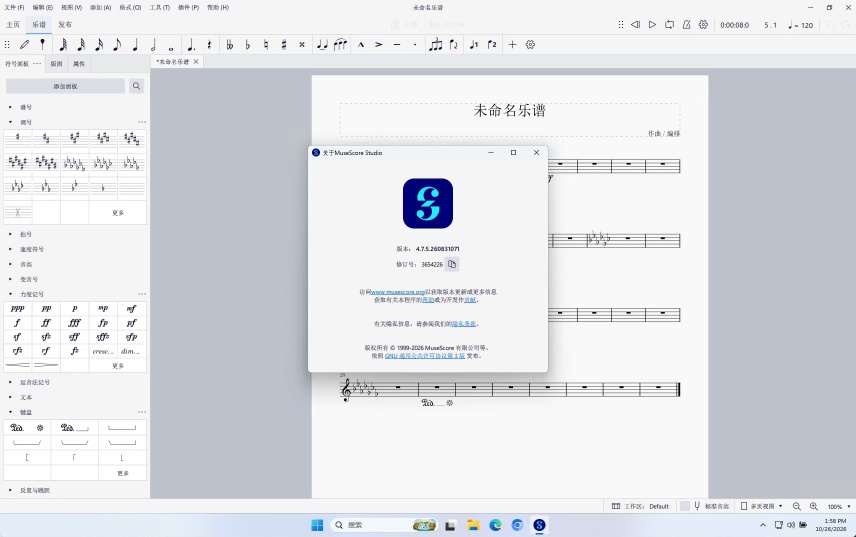The image size is (856, 537).
Task: Click the 添加面板 button
Action: pos(66,86)
